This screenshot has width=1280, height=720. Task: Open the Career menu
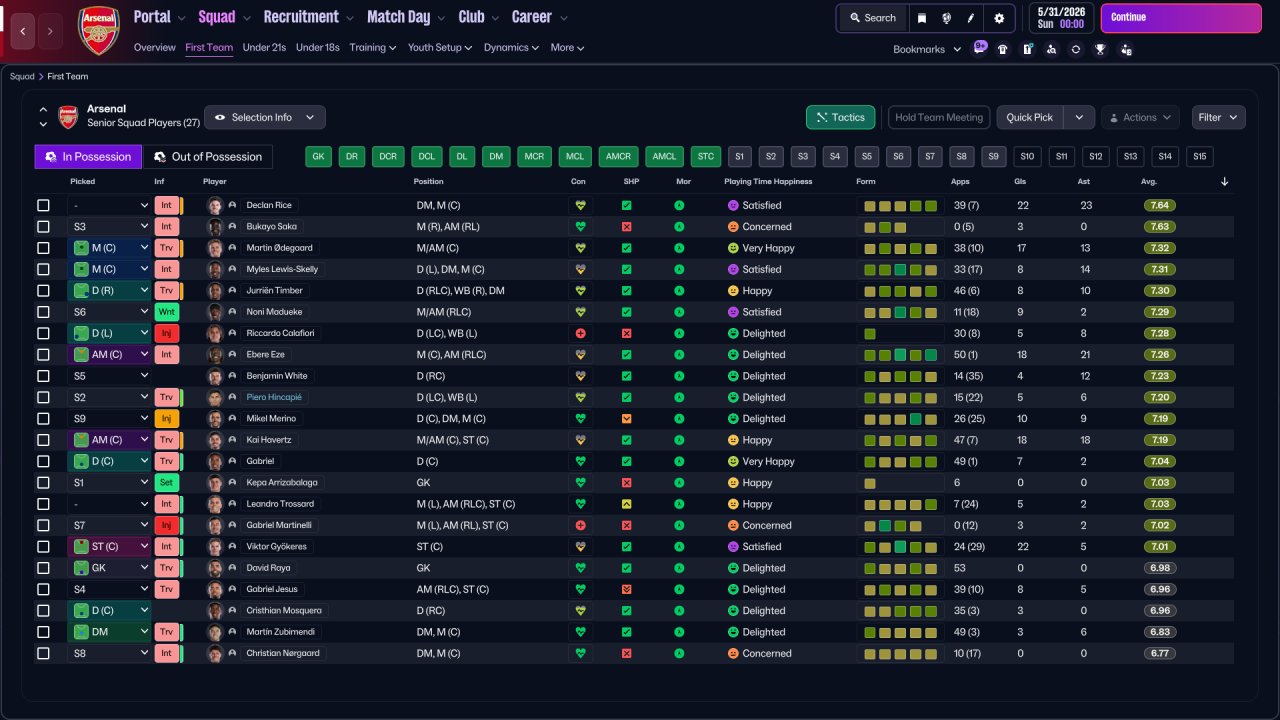pyautogui.click(x=540, y=17)
